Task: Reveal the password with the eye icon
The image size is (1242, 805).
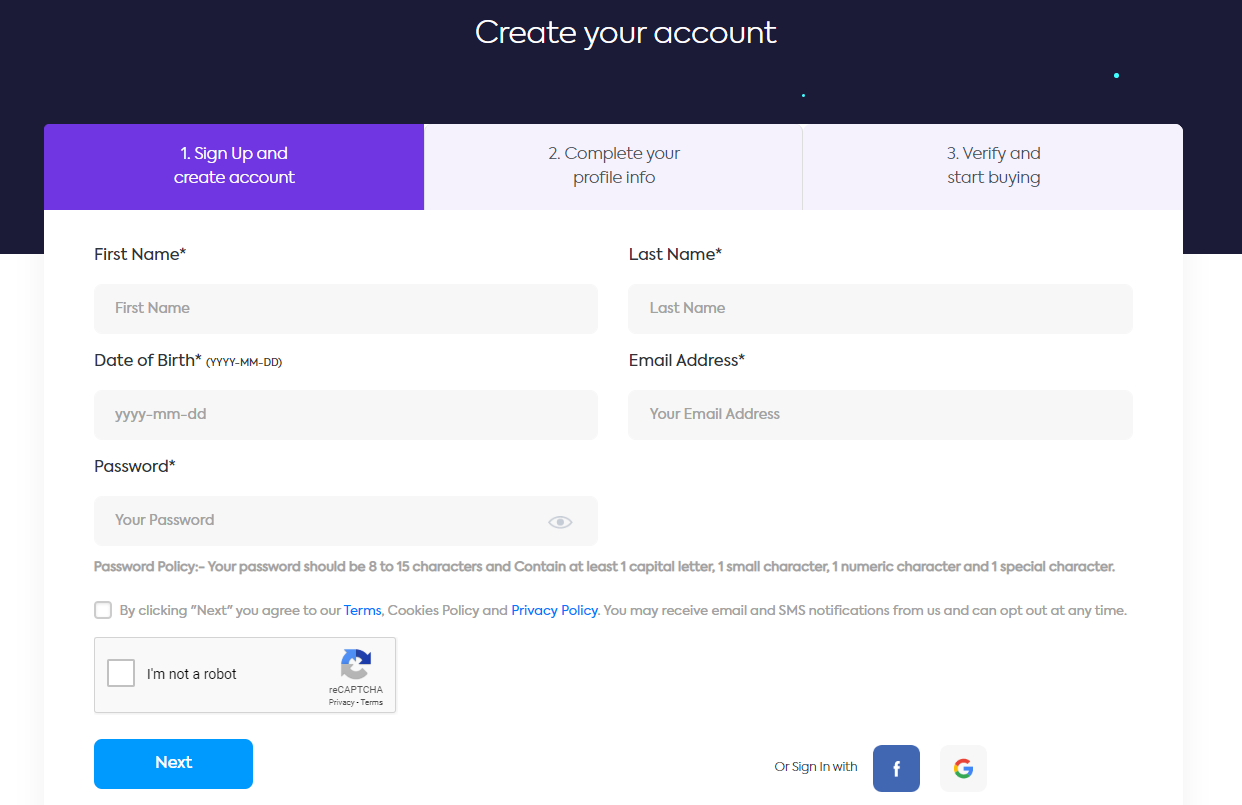Action: [x=559, y=521]
